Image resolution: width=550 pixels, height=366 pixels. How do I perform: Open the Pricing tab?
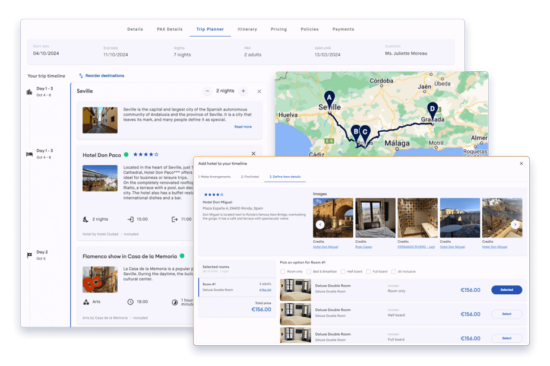click(x=279, y=29)
